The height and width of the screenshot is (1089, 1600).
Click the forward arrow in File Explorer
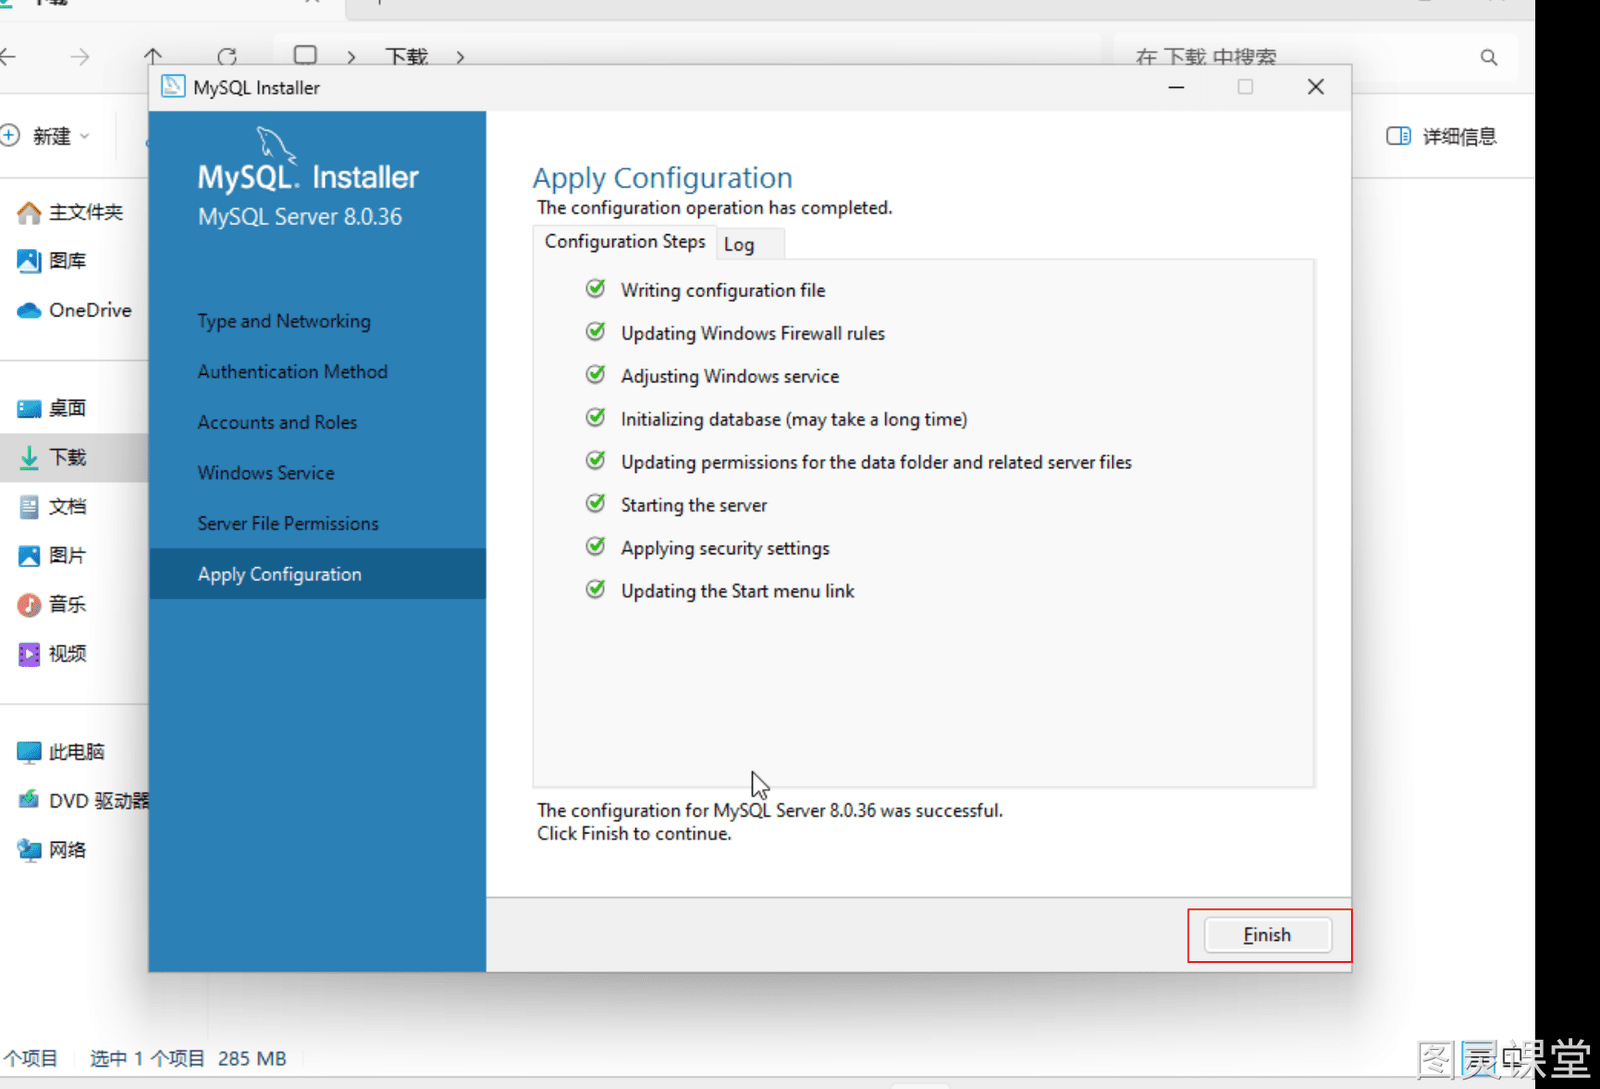(x=80, y=57)
